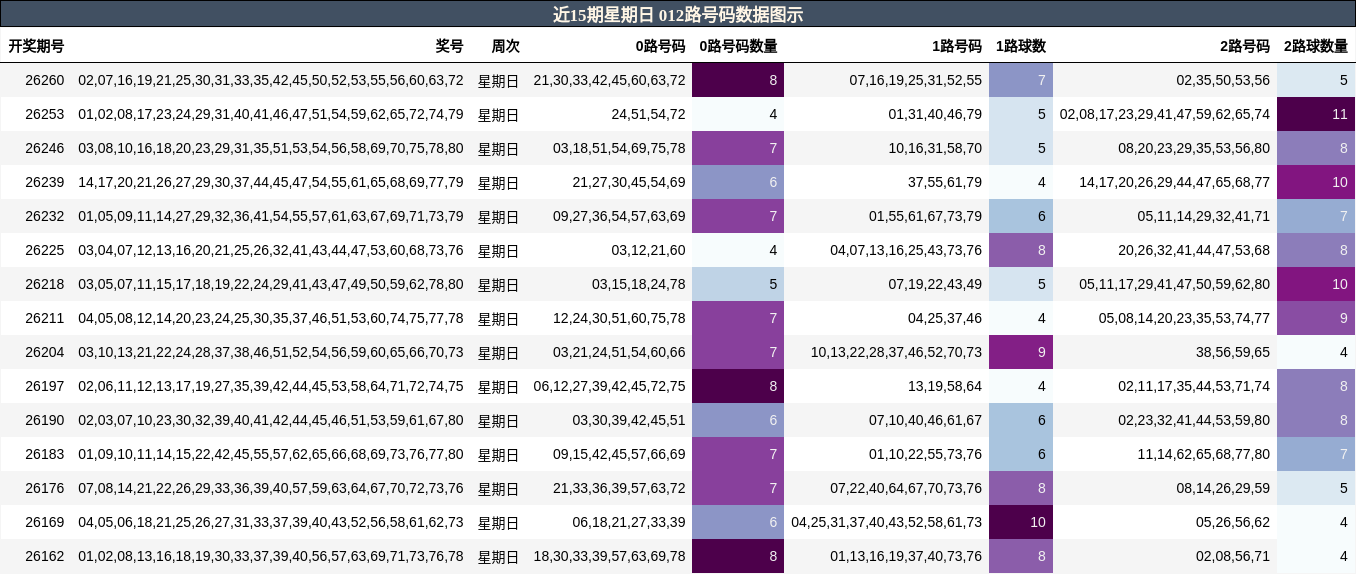Viewport: 1356px width, 574px height.
Task: Click the 0路号码数量 count 6 in row 26239
Action: click(738, 182)
